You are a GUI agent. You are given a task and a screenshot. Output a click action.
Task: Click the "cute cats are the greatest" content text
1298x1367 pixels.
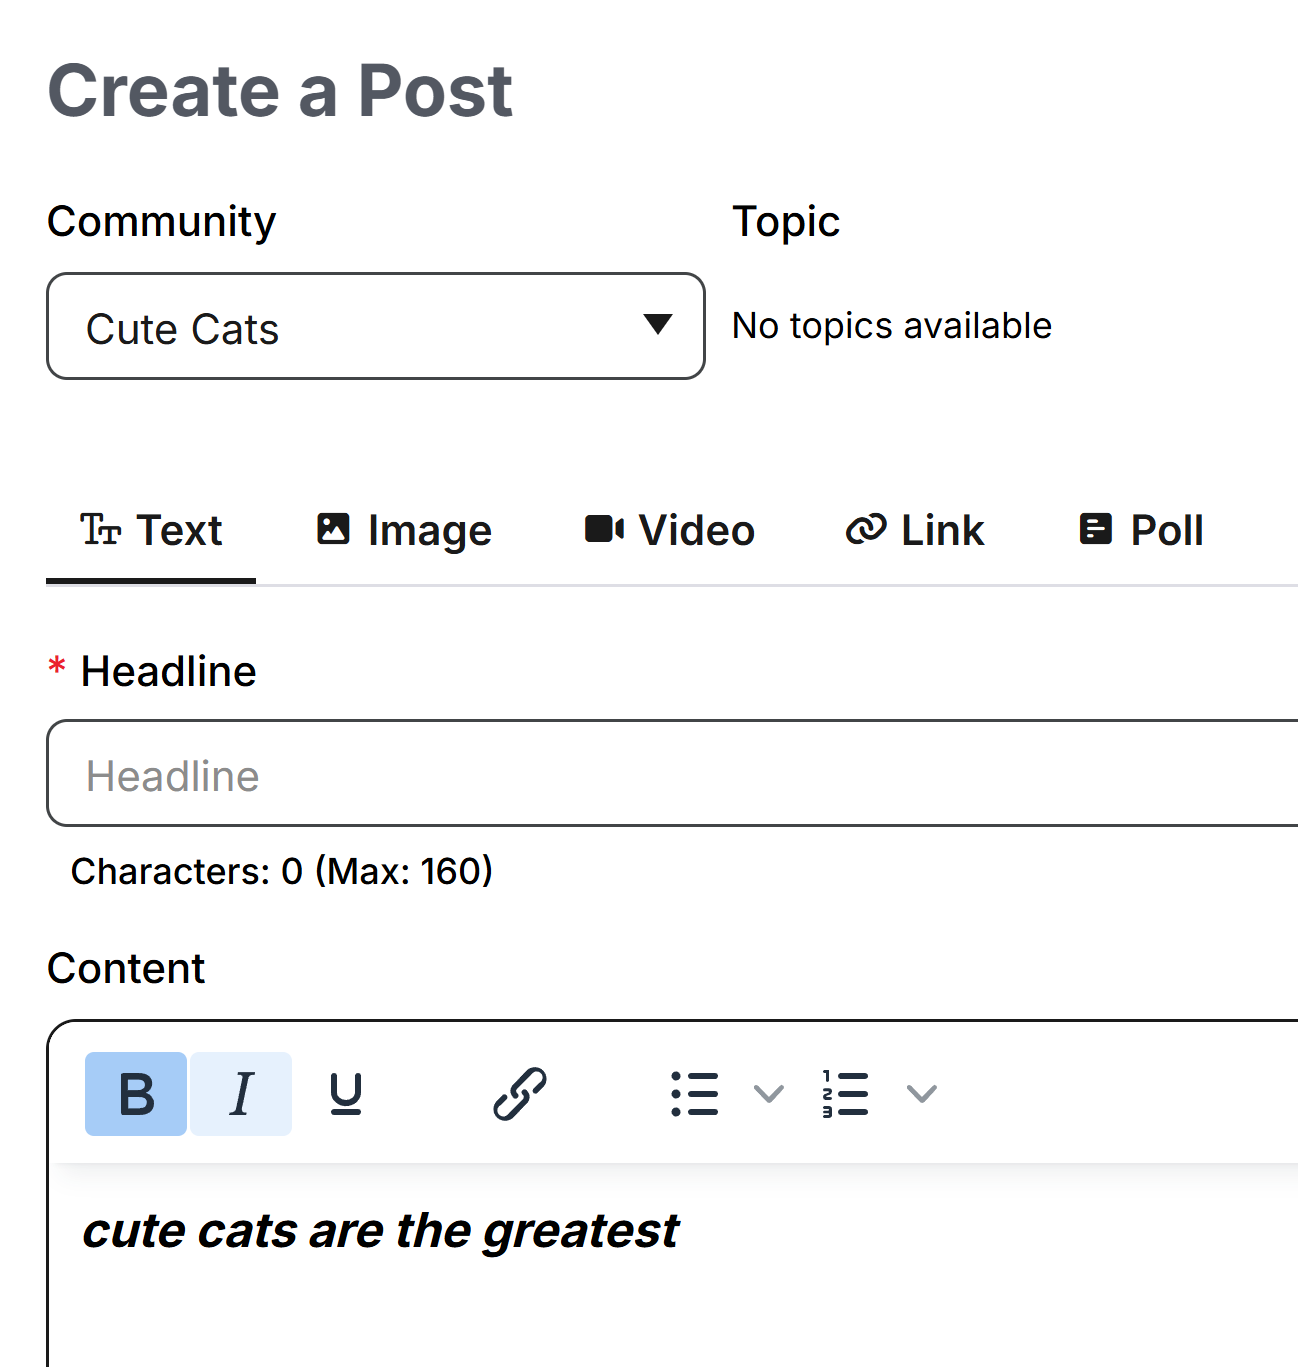pos(380,1231)
